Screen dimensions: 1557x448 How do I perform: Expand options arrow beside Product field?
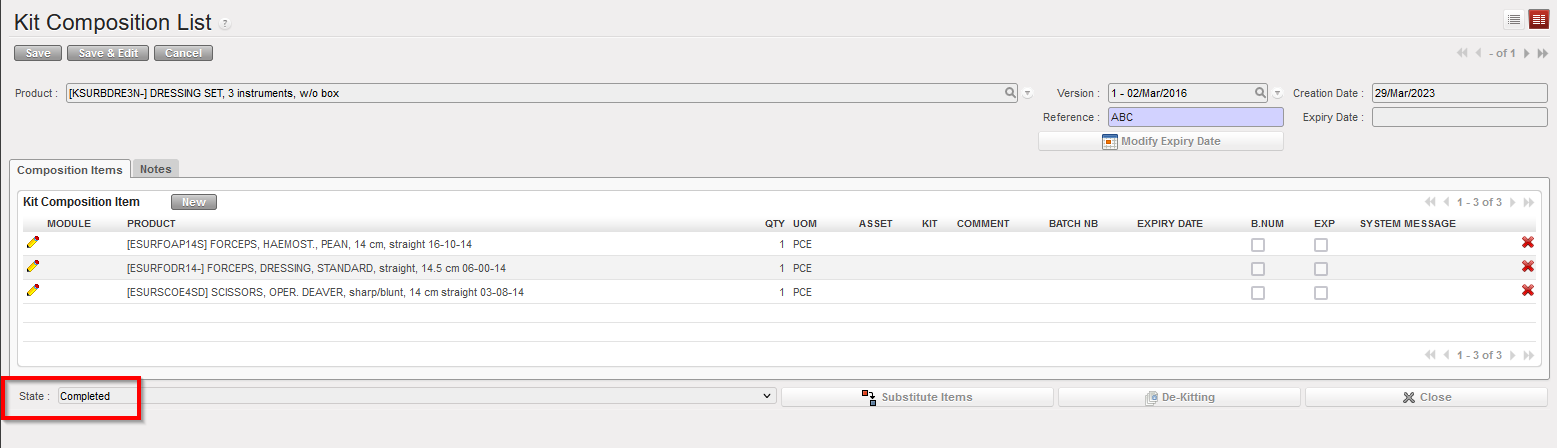coord(1027,94)
